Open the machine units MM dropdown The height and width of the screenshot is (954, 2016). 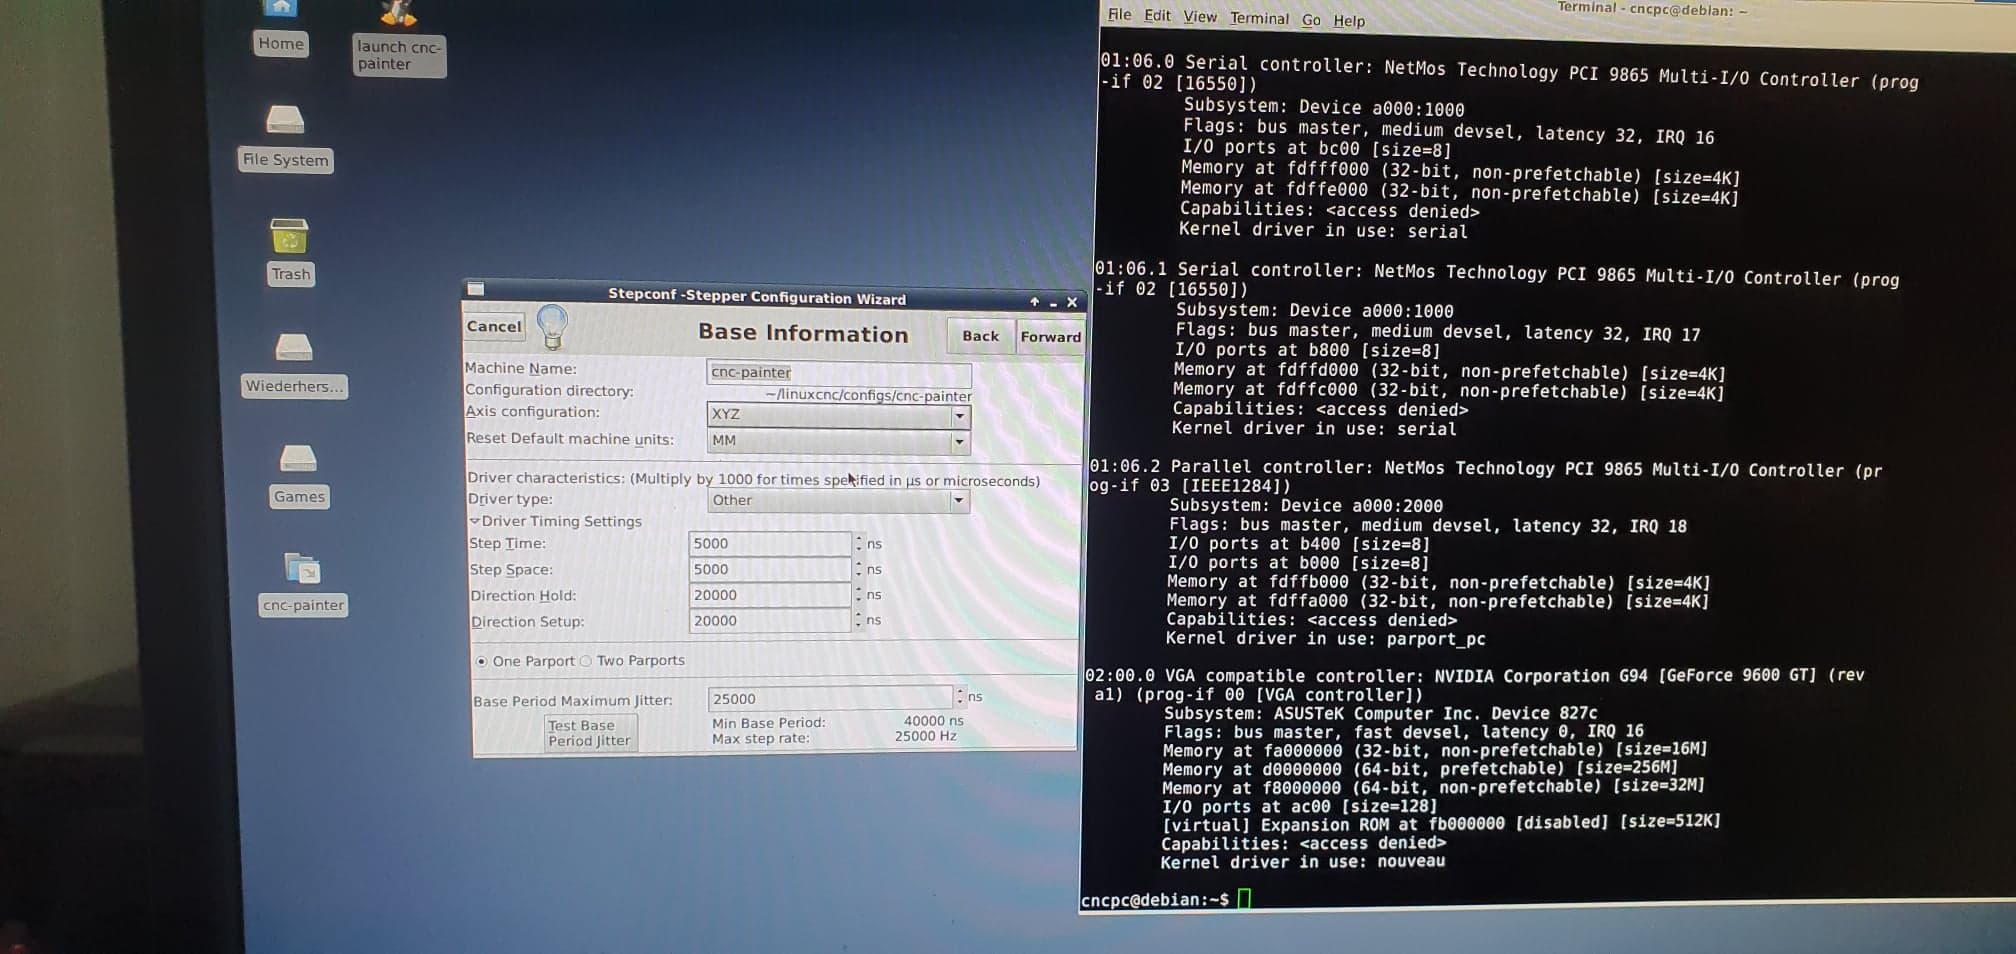[x=838, y=441]
